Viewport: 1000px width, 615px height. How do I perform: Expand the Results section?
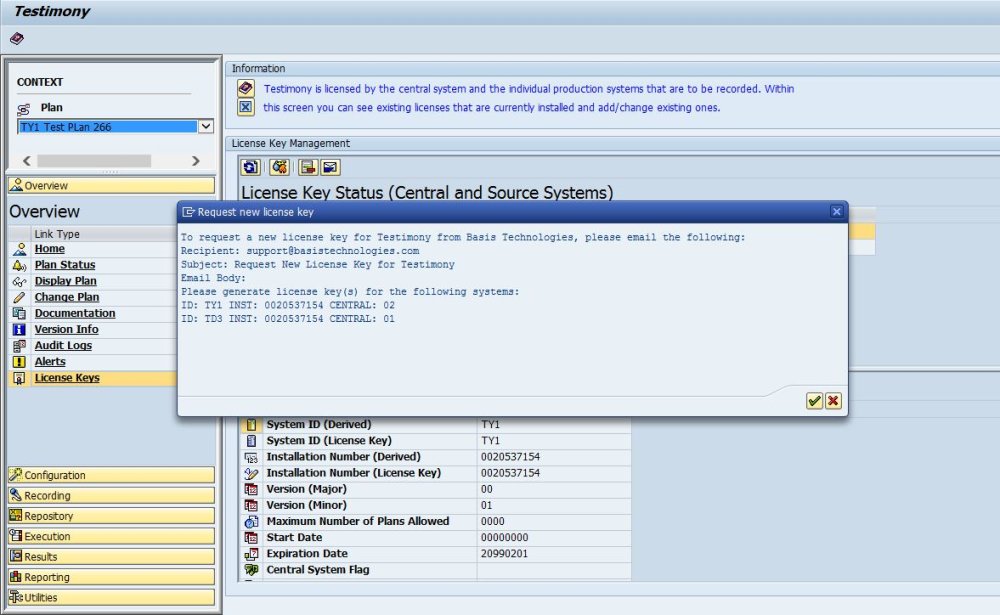pyautogui.click(x=112, y=556)
